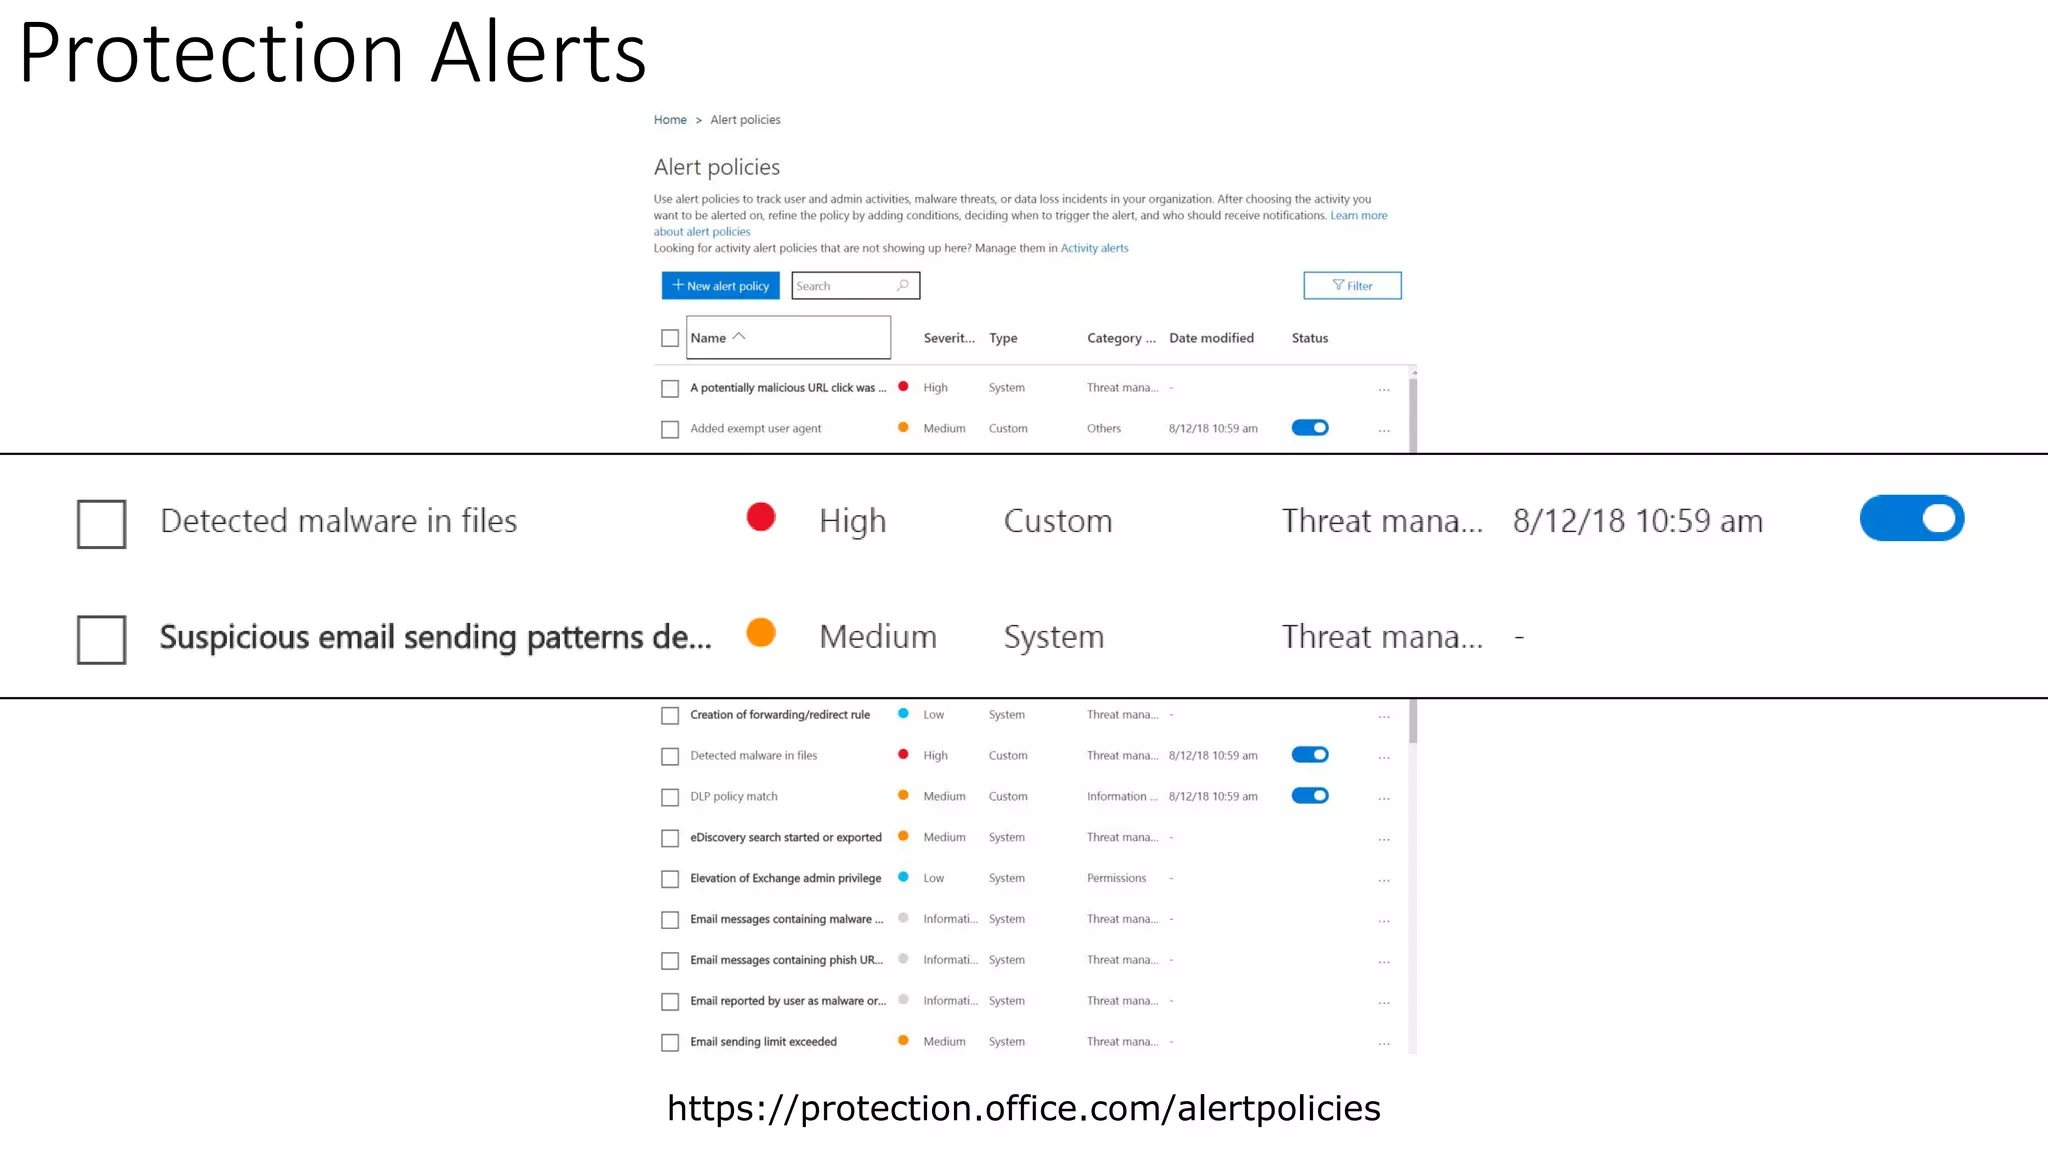Check the Suspicious email sending patterns checkbox
2048x1152 pixels.
(102, 640)
